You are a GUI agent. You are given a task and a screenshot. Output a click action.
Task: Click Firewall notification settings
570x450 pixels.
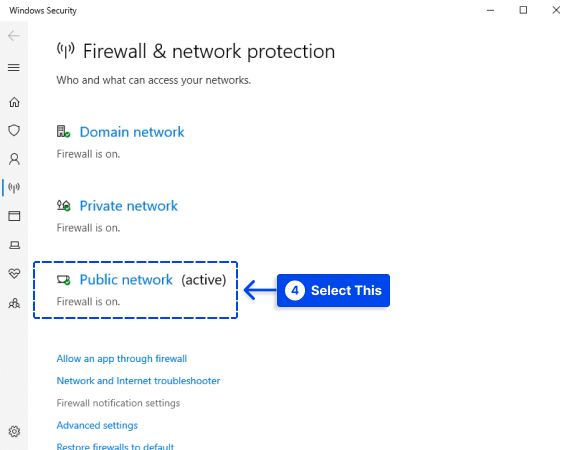point(118,403)
